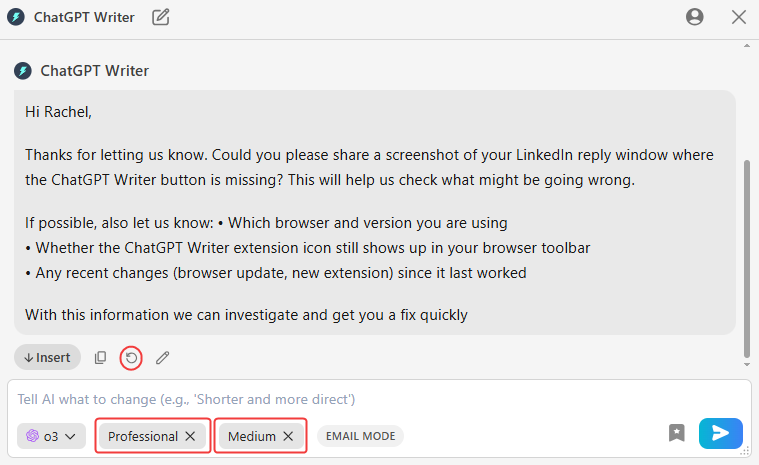Open saved prompts bookmark icon
Screen dimensions: 759x465
[677, 433]
